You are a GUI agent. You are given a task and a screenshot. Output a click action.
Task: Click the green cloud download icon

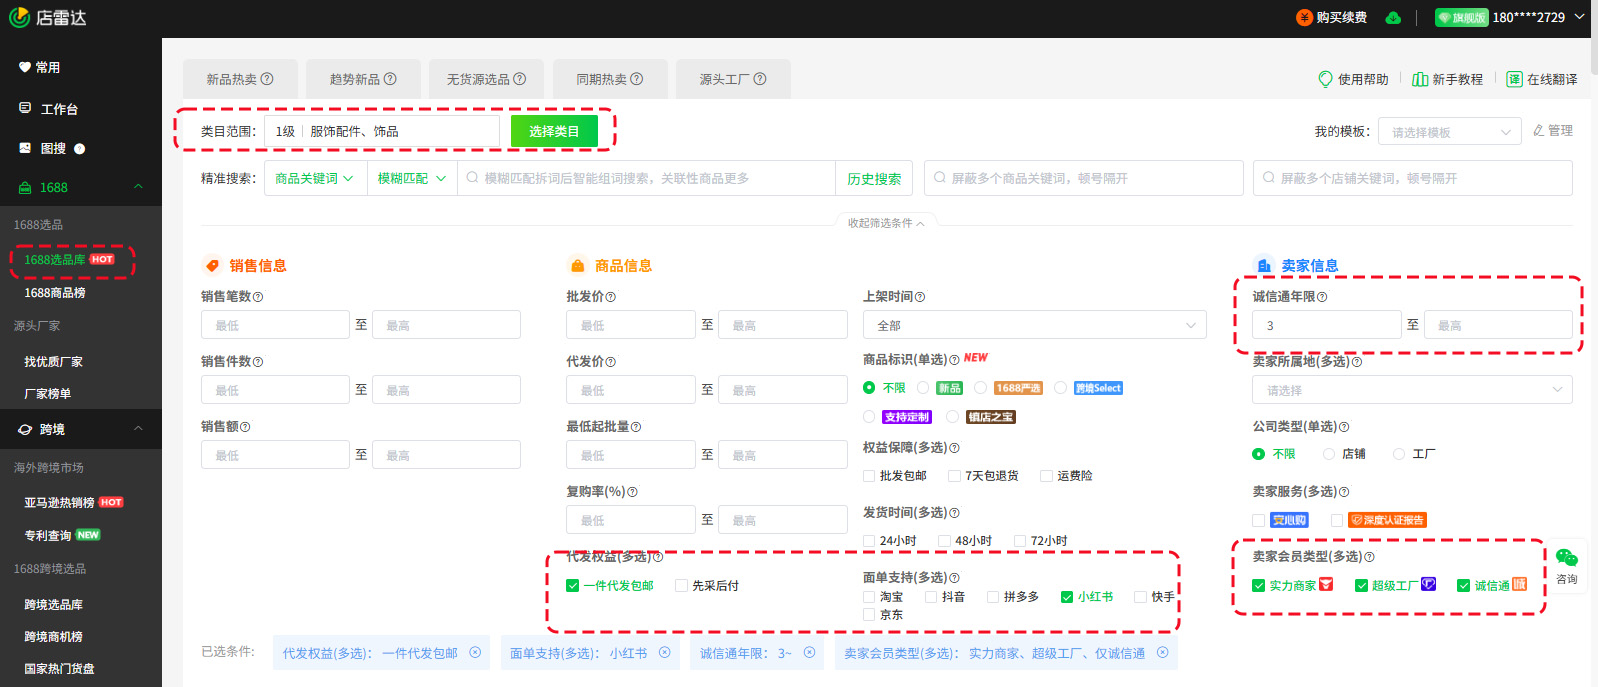point(1393,18)
